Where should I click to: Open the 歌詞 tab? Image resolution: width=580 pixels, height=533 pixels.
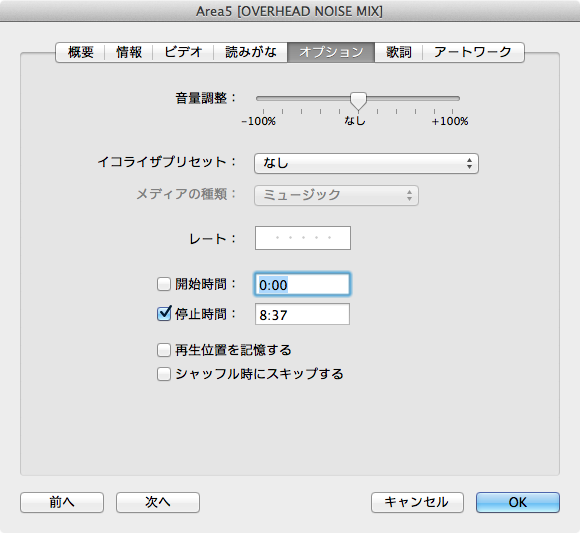[398, 52]
